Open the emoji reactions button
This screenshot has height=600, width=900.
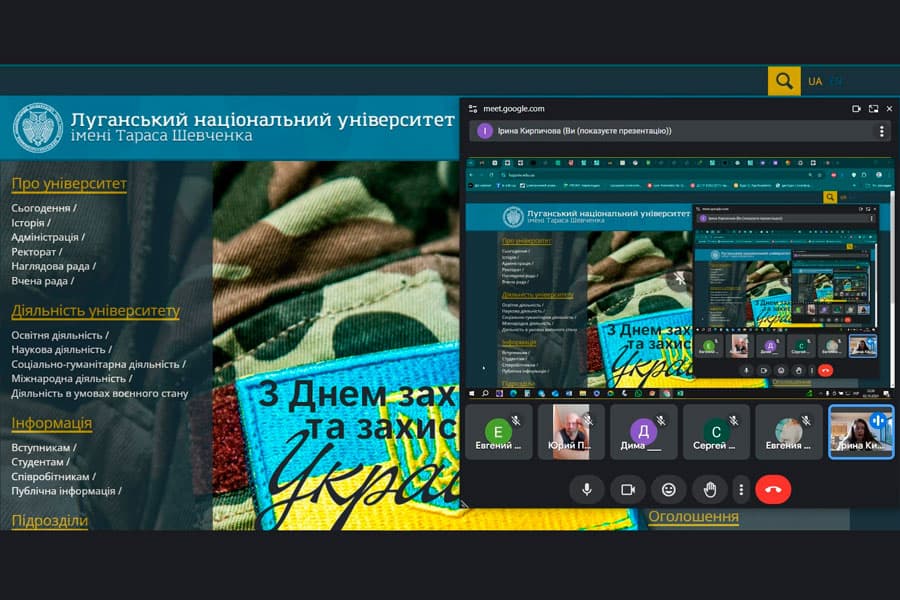669,489
